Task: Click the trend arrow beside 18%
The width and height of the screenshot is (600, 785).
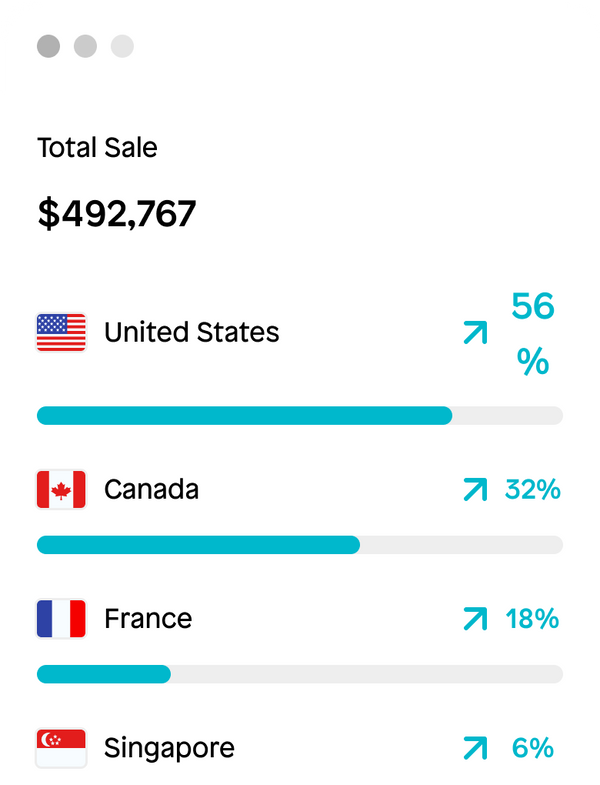Action: 475,619
